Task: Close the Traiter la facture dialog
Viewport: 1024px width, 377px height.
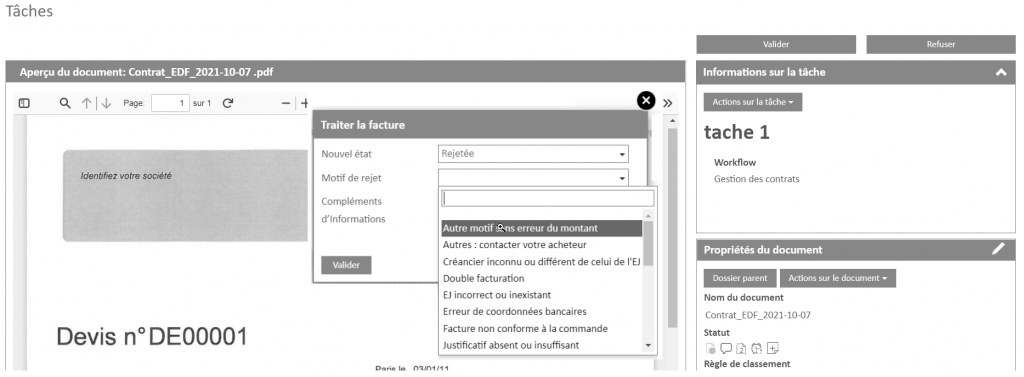Action: point(646,100)
